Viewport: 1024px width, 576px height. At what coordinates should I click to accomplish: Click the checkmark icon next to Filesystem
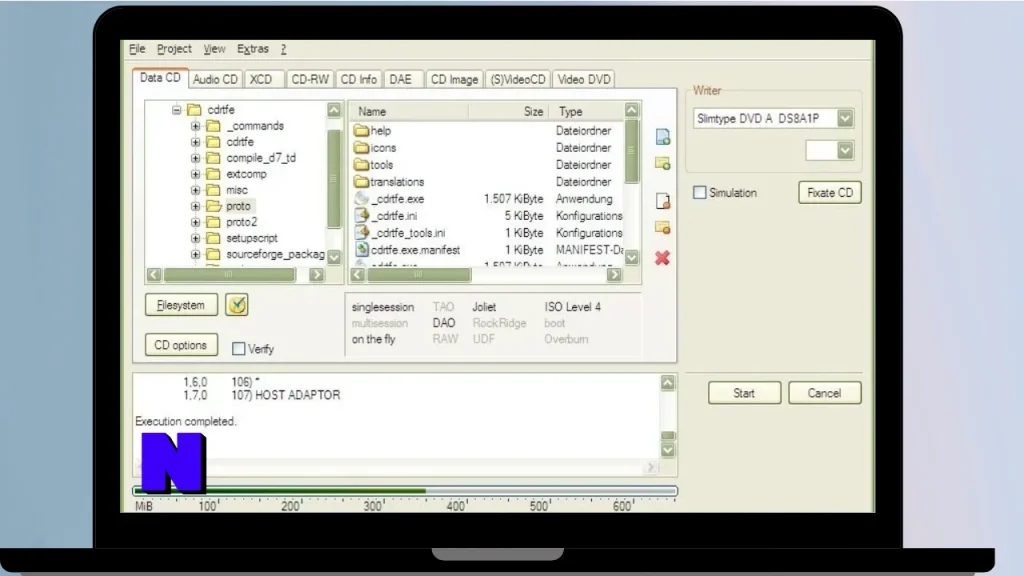pos(236,305)
